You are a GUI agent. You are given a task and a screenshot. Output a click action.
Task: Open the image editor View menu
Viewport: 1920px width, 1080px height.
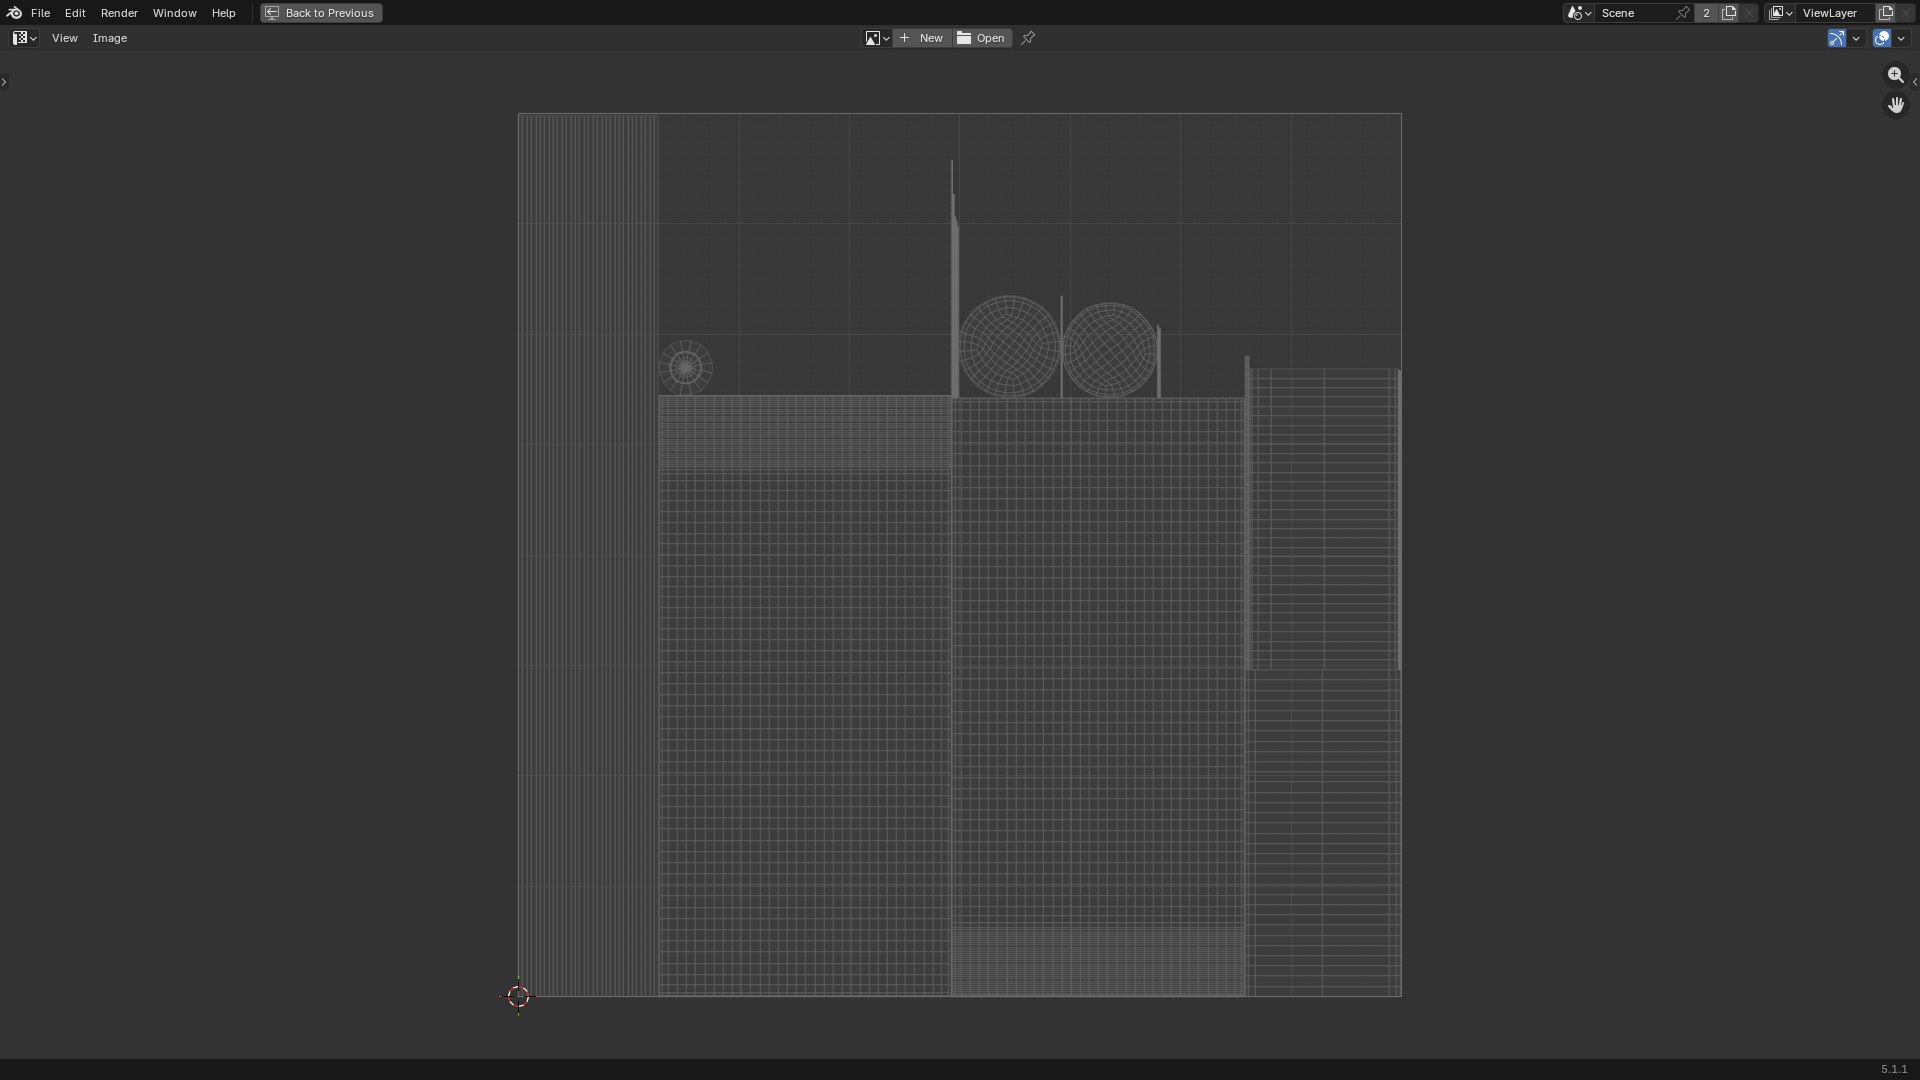[64, 38]
